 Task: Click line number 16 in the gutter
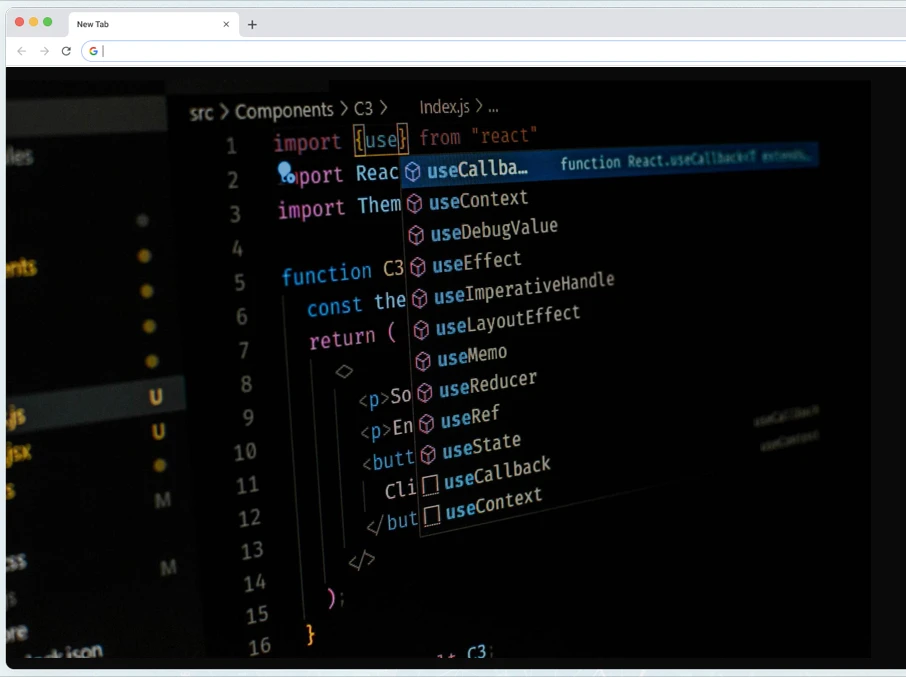[259, 646]
